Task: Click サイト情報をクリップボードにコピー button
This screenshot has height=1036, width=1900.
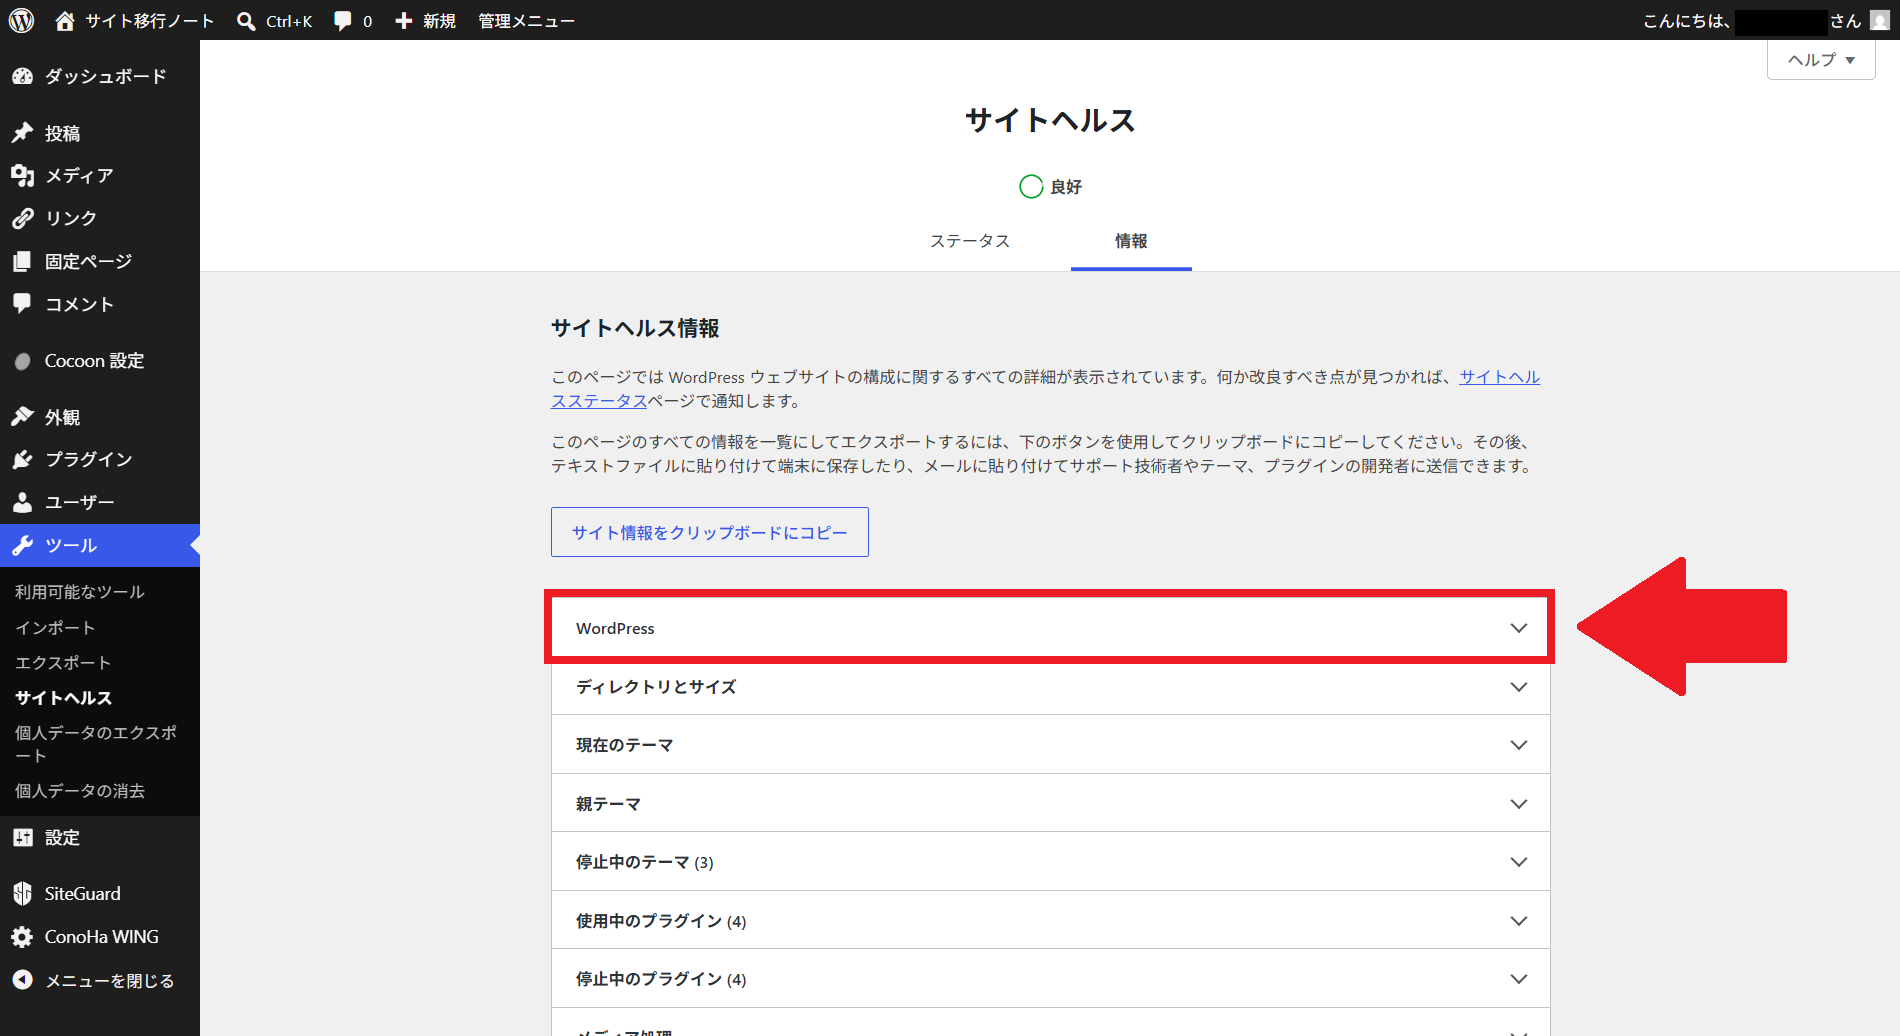Action: 709,532
